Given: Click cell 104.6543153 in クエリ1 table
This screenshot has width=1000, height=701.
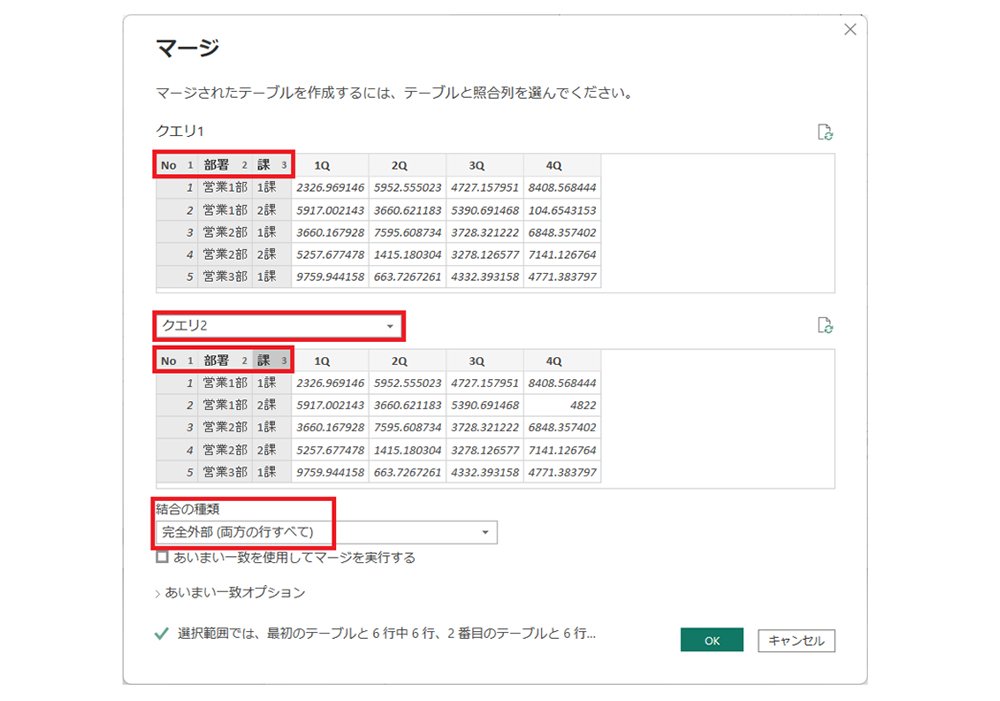Looking at the screenshot, I should coord(562,210).
